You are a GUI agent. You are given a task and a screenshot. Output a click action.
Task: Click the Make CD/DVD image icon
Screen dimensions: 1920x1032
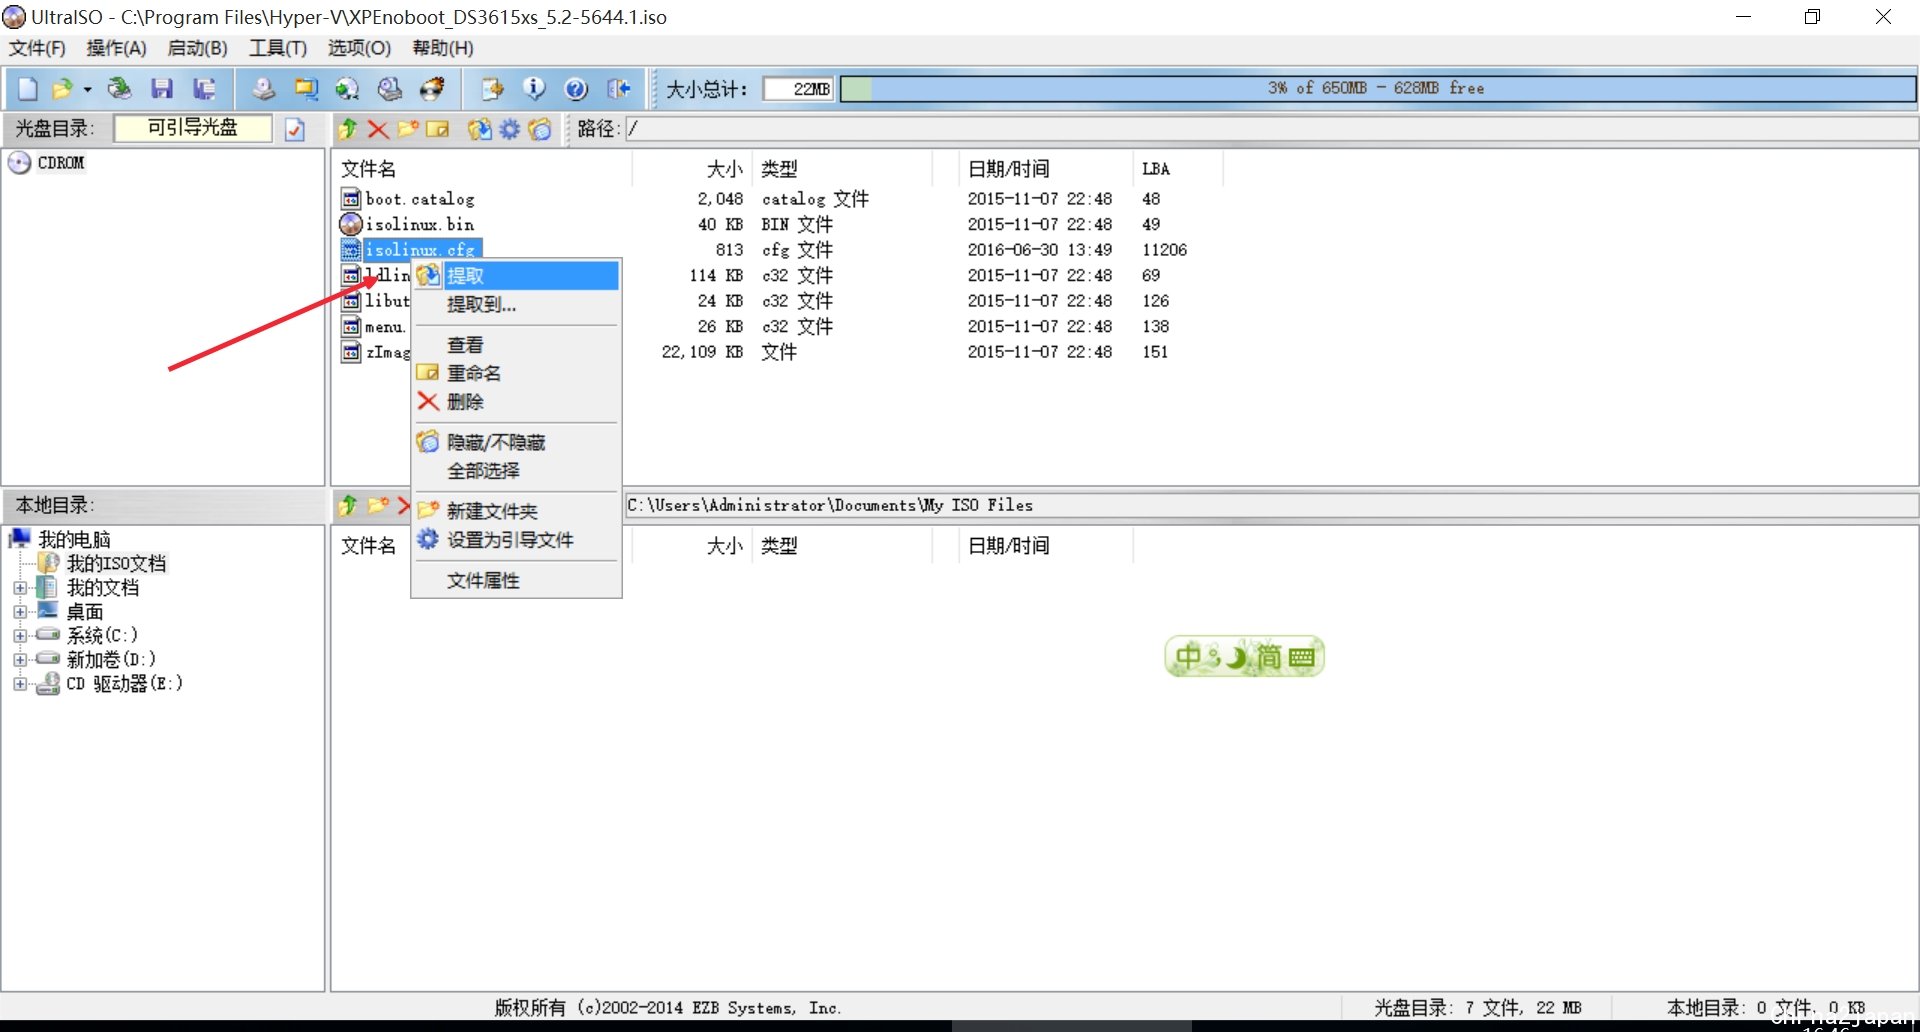click(x=263, y=89)
